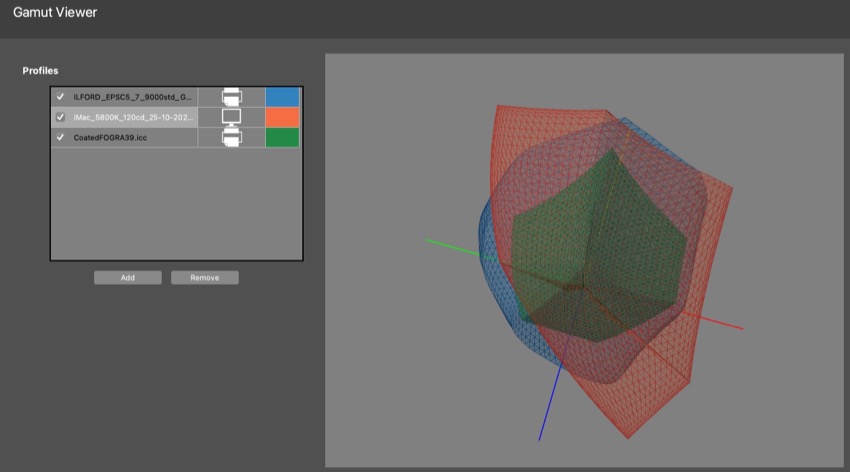This screenshot has width=850, height=472.
Task: Click the monitor icon for iMac profile
Action: 231,117
